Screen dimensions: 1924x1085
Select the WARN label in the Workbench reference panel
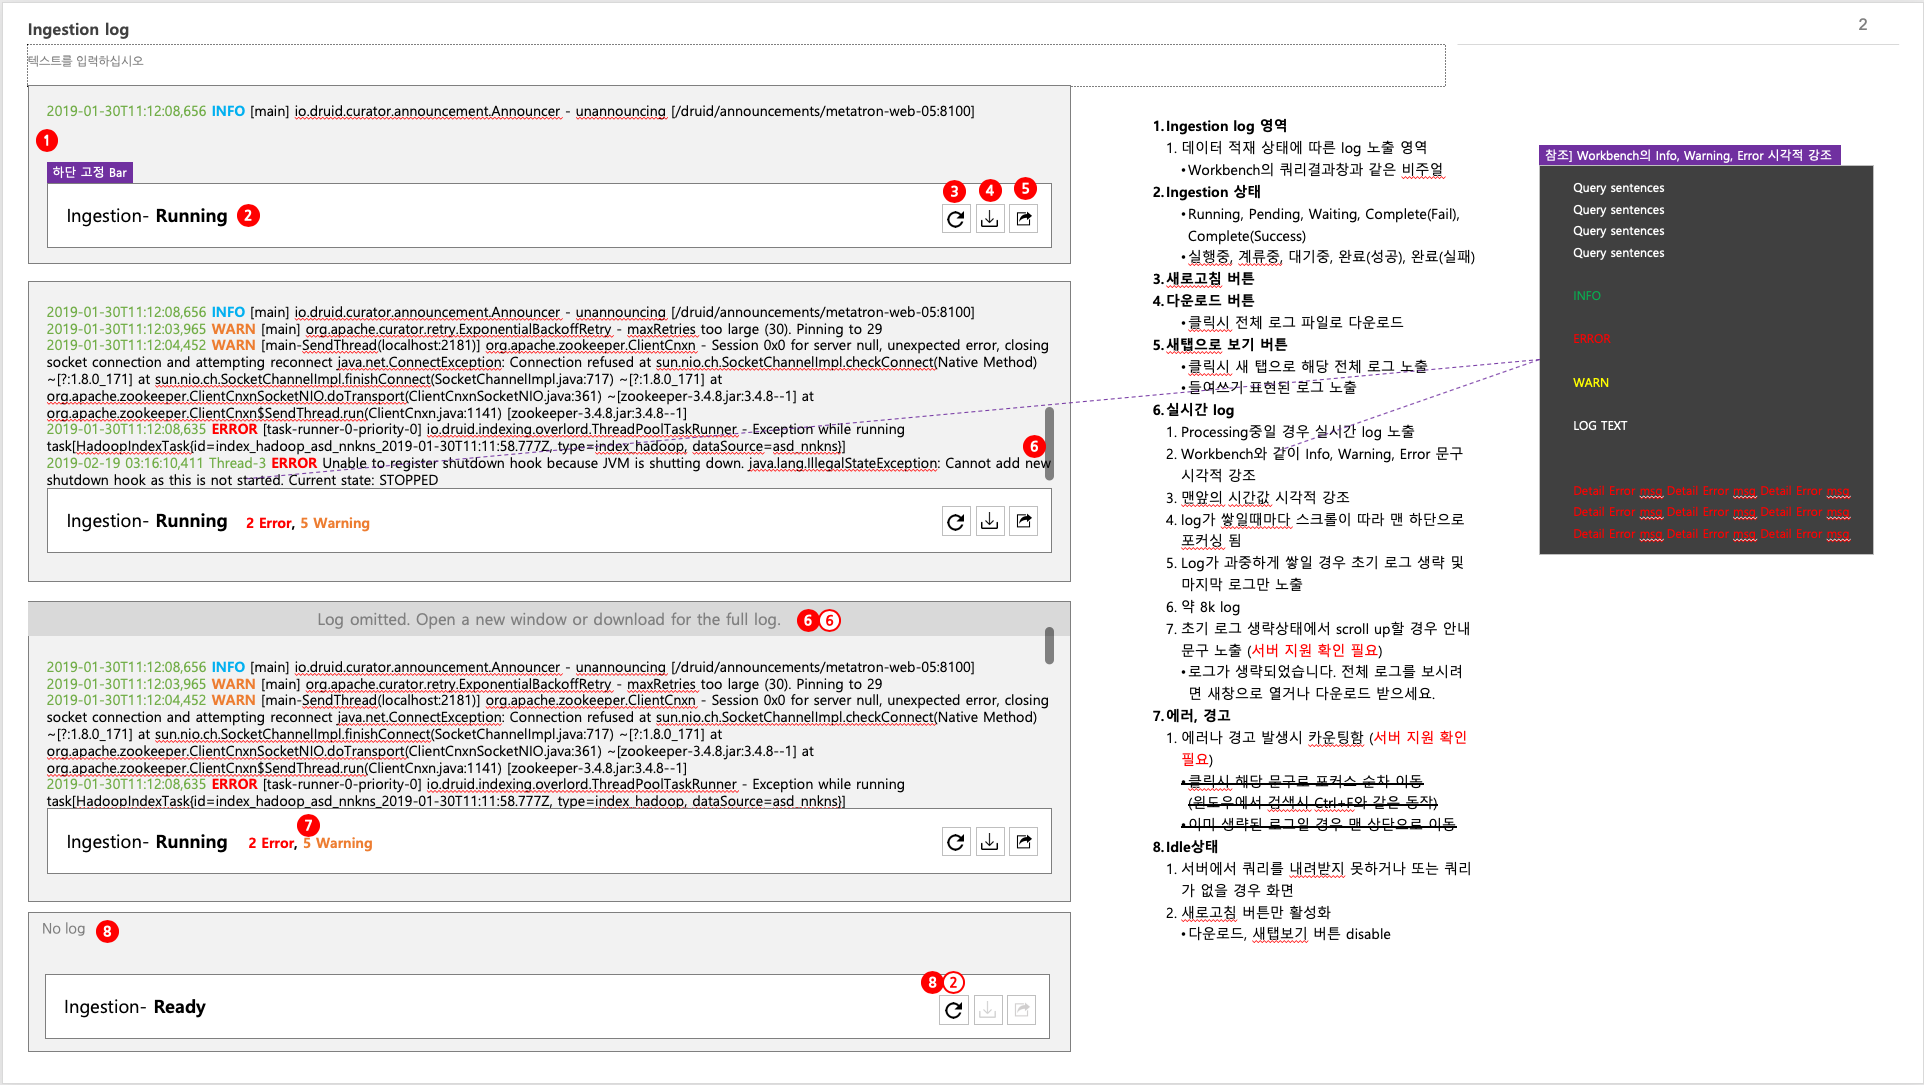(x=1590, y=382)
